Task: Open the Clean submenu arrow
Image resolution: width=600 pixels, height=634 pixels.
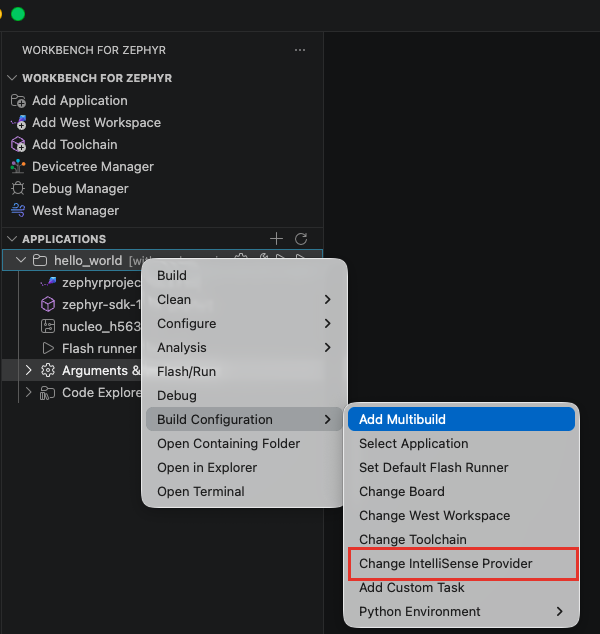Action: 327,300
